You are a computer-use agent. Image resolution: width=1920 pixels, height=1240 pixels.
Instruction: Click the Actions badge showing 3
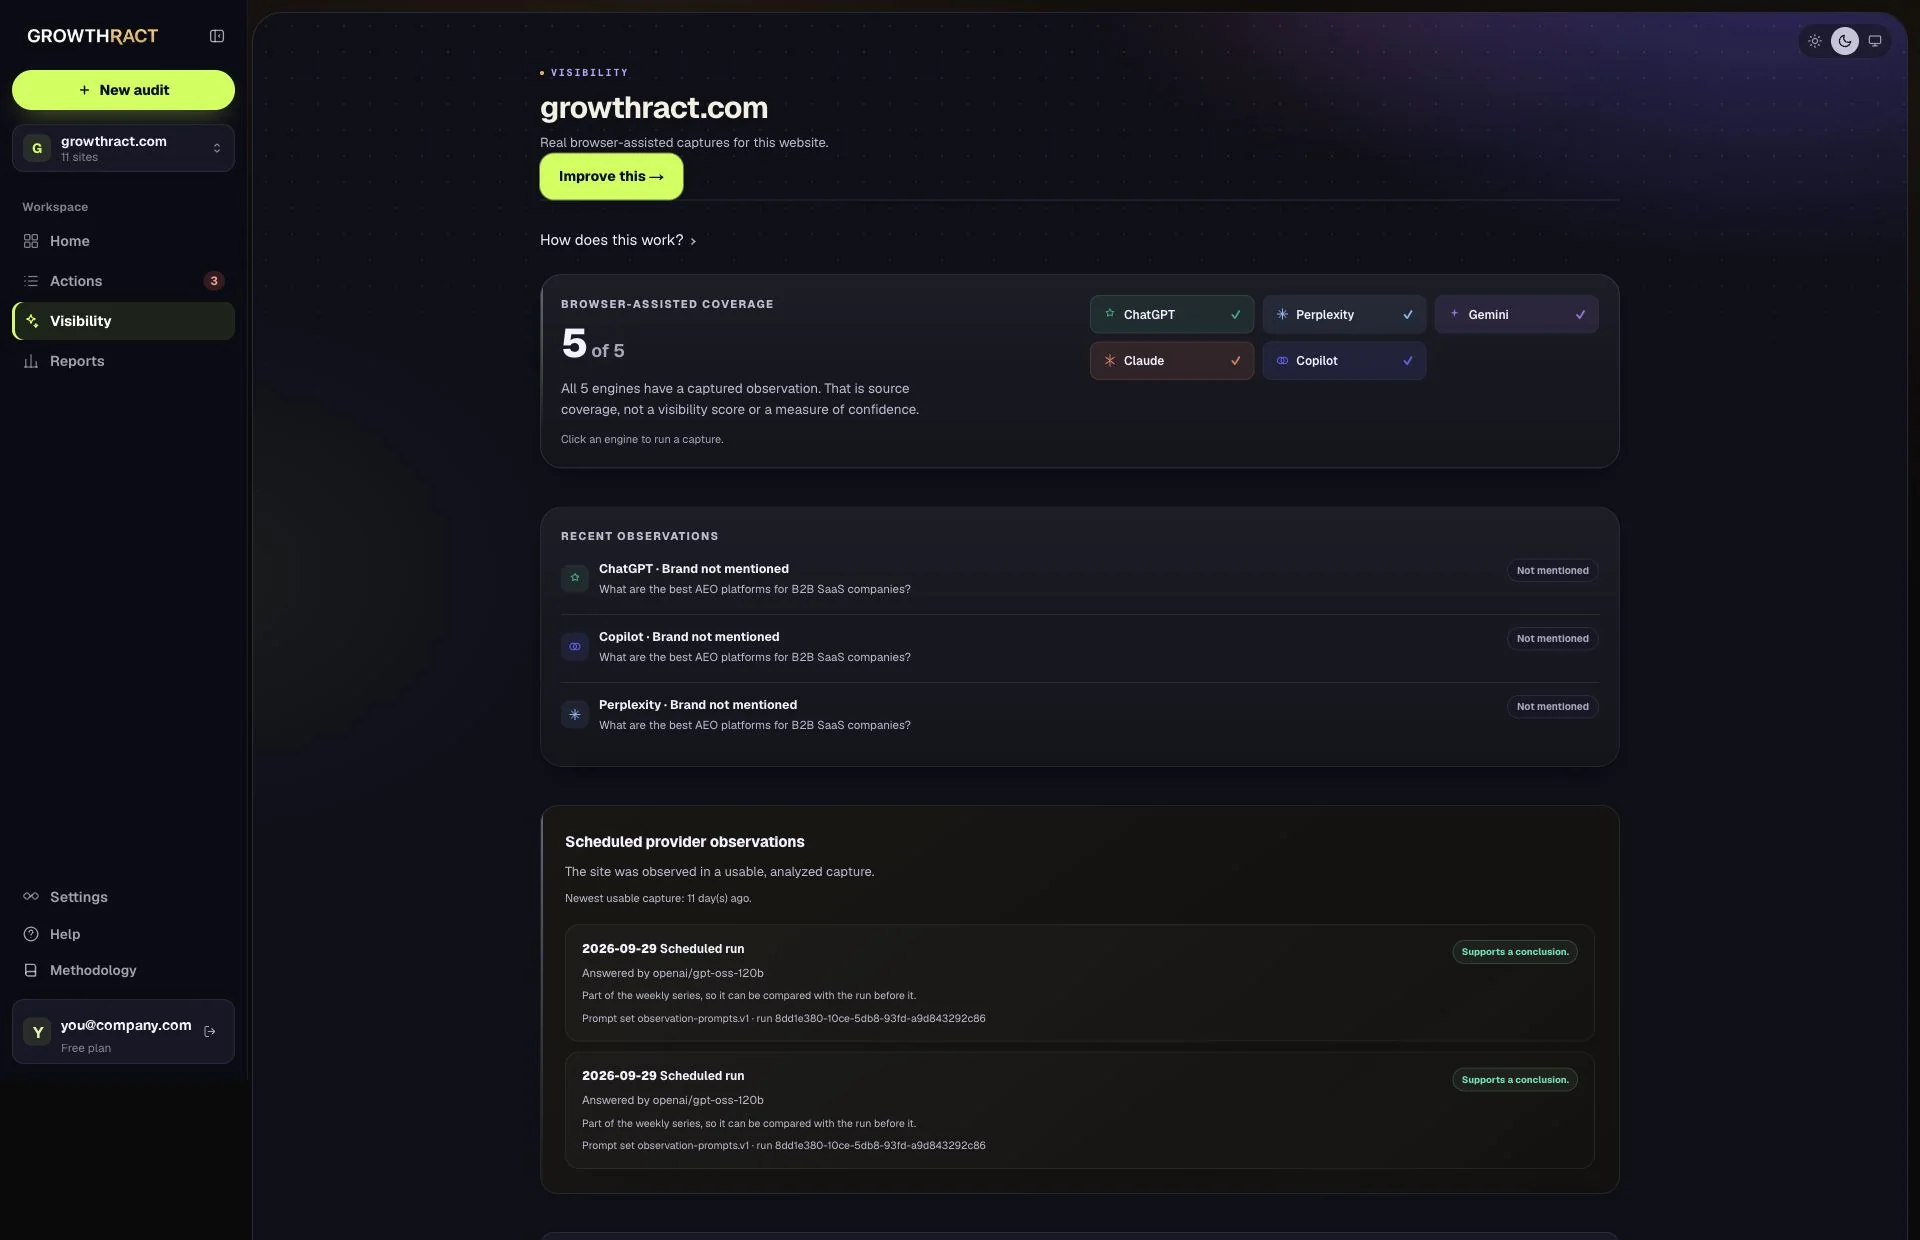214,281
